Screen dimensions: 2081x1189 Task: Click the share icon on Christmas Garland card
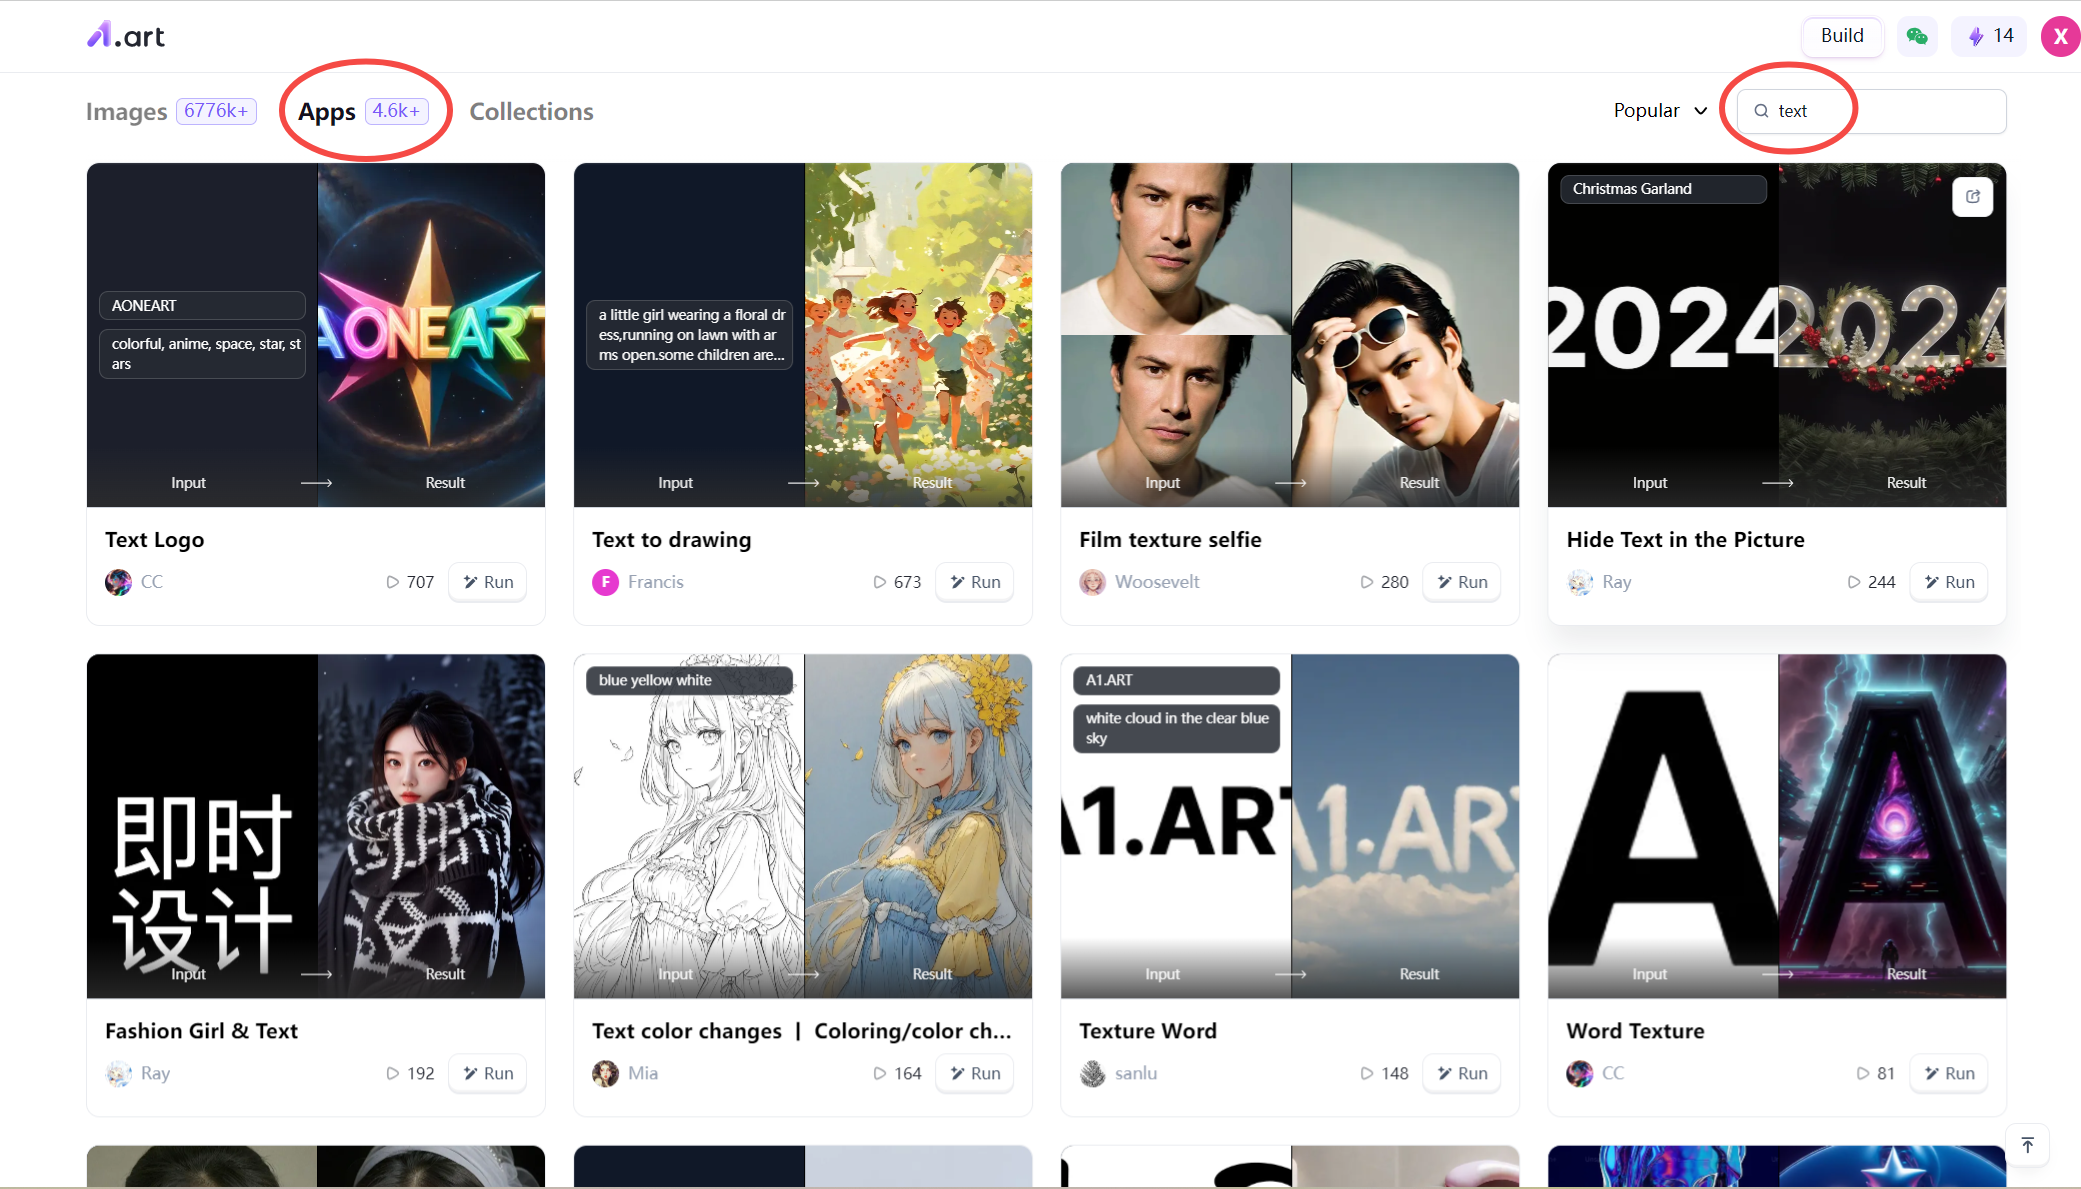coord(1974,197)
